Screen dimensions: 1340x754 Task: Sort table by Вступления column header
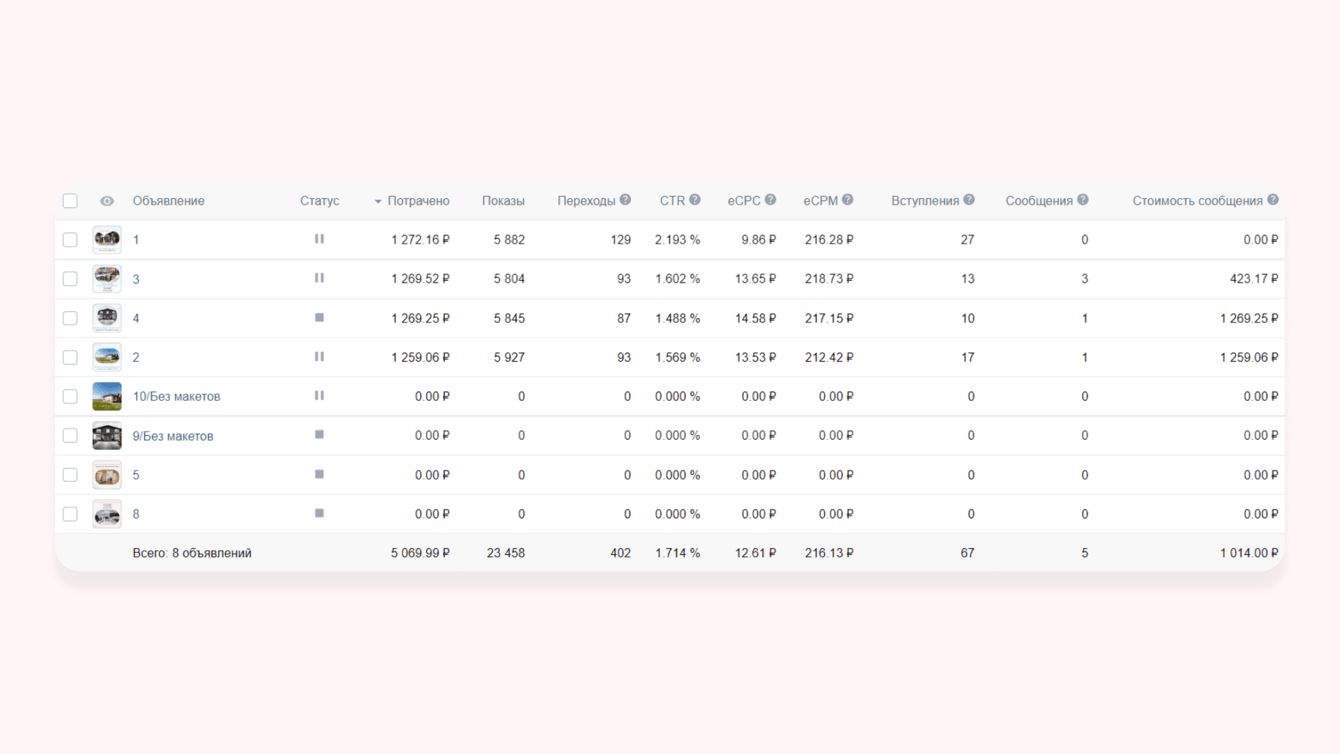click(925, 201)
